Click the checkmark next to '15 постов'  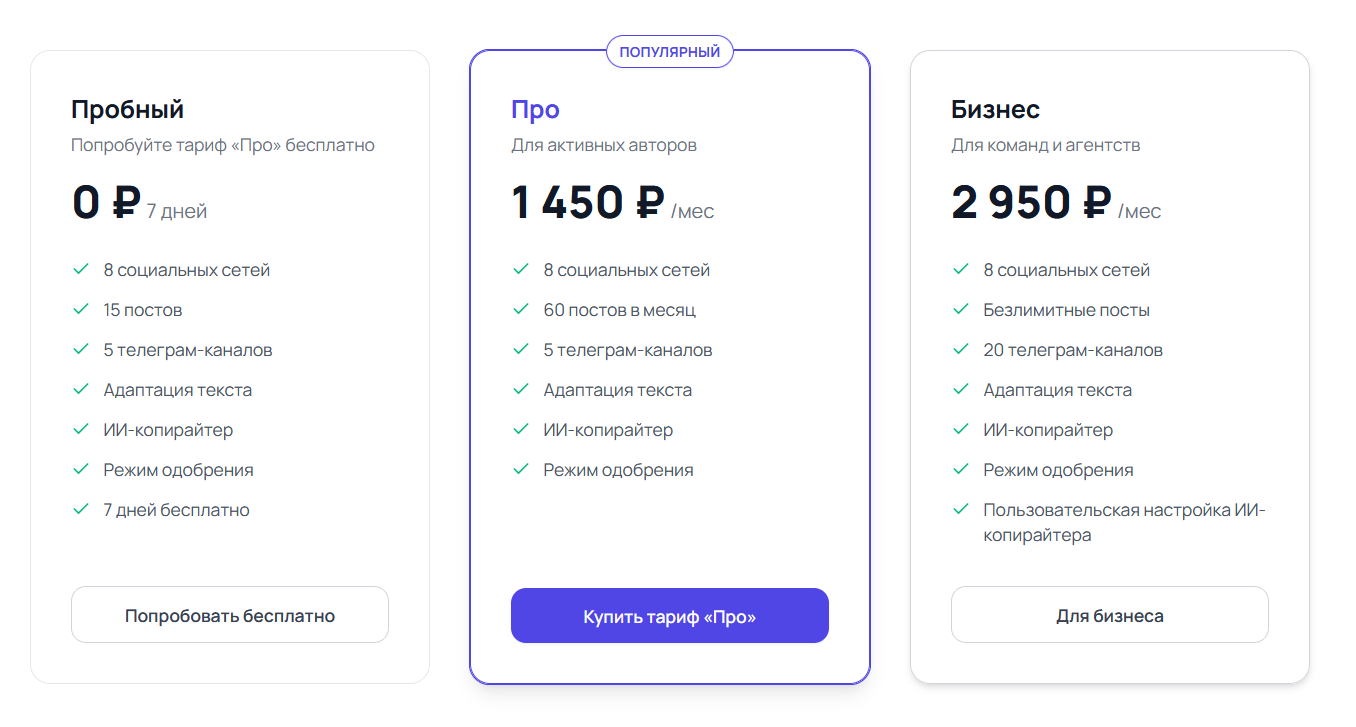[81, 309]
